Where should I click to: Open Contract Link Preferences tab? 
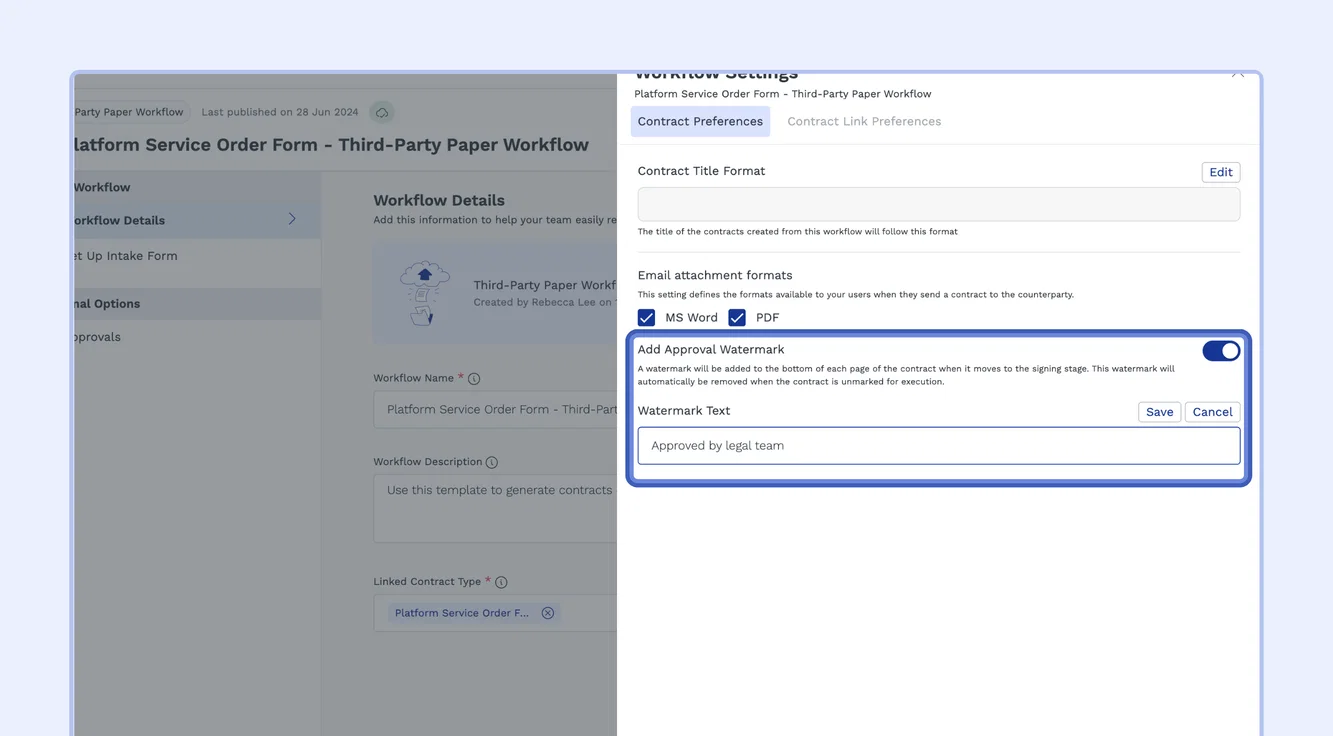864,122
